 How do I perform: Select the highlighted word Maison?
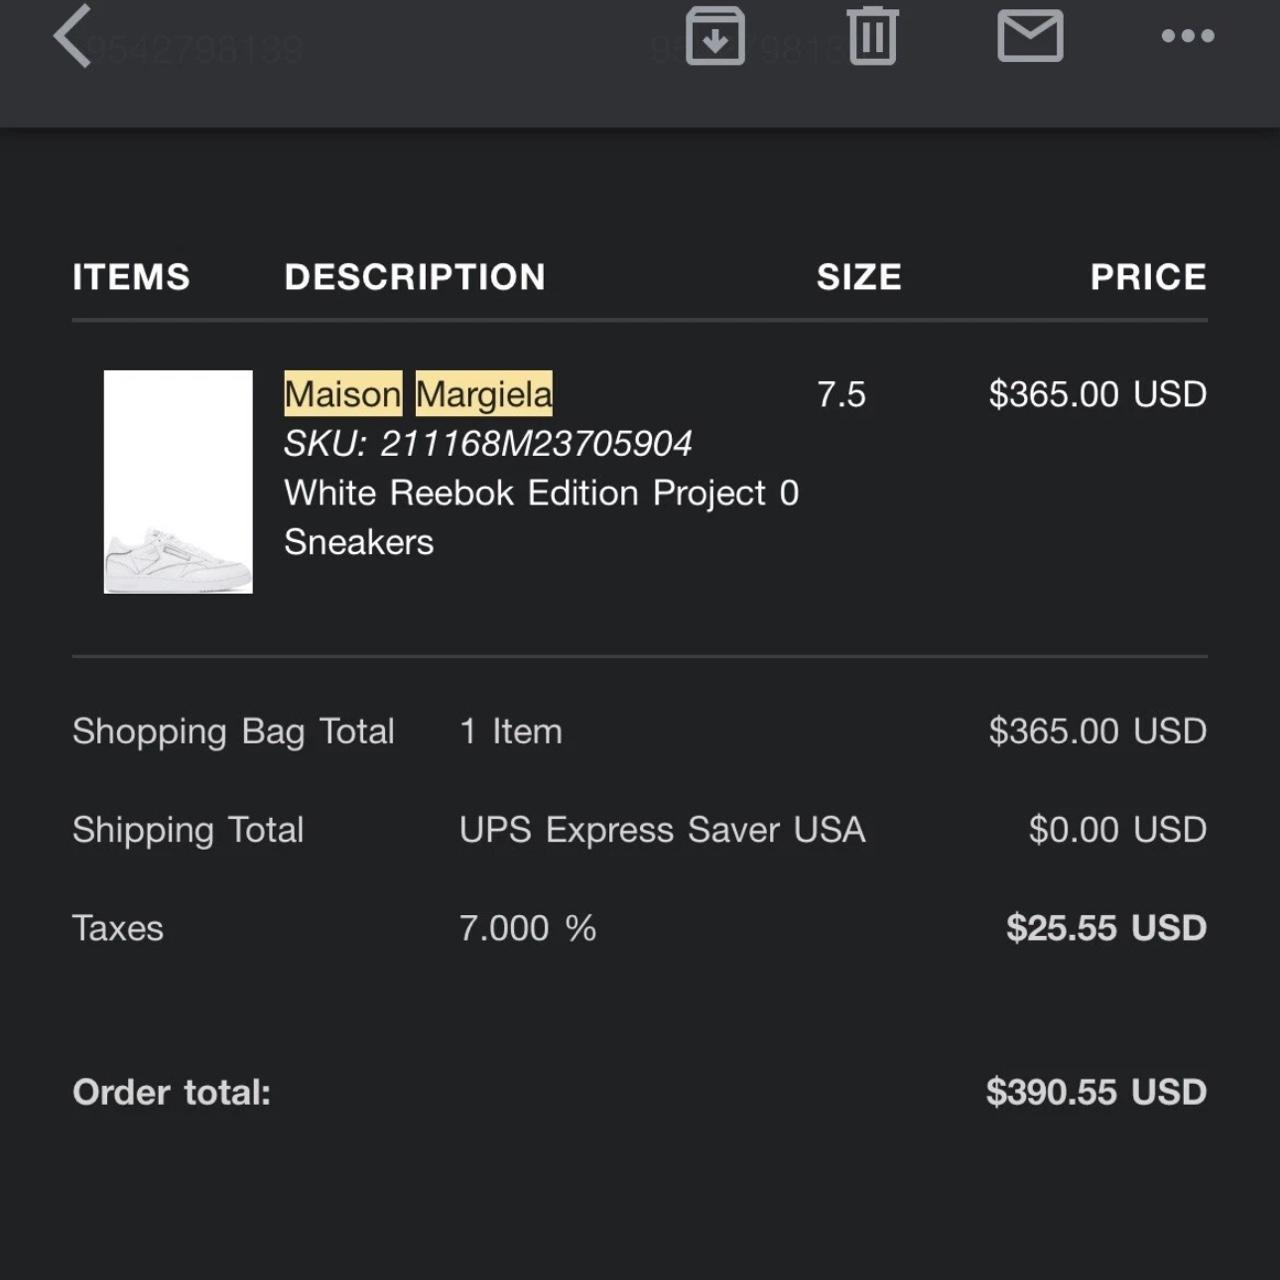click(x=343, y=394)
